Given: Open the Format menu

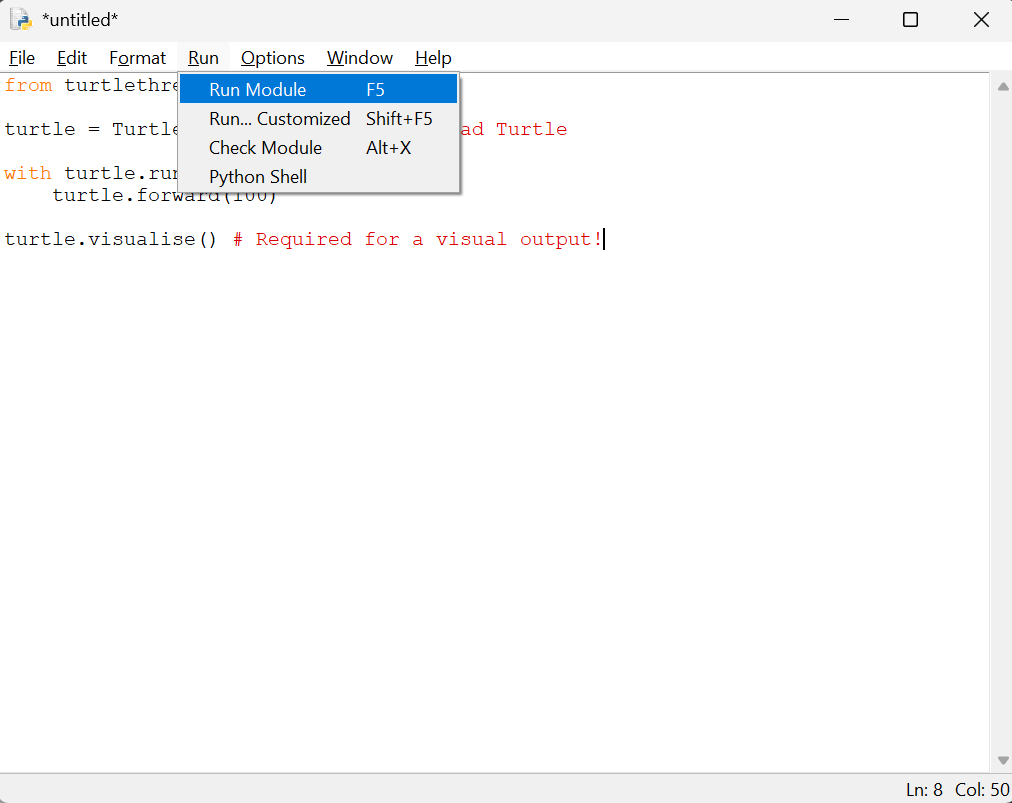Looking at the screenshot, I should pyautogui.click(x=138, y=58).
